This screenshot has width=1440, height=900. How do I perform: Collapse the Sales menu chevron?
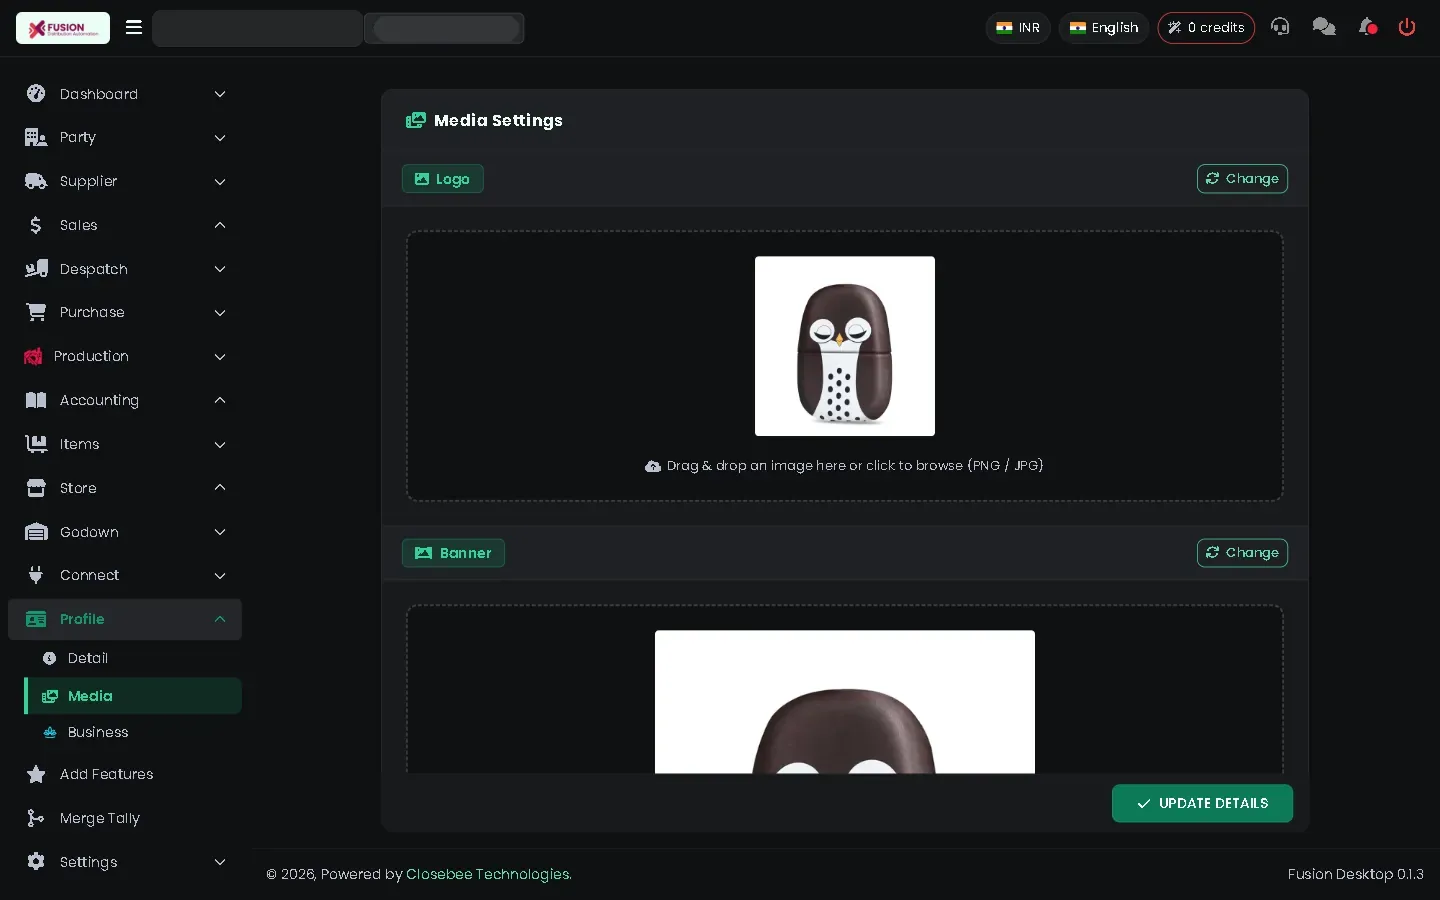(220, 225)
